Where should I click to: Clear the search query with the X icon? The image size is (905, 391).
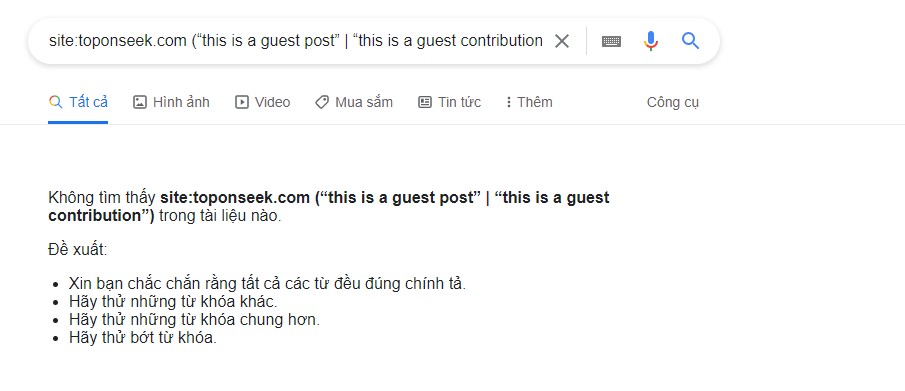point(562,41)
